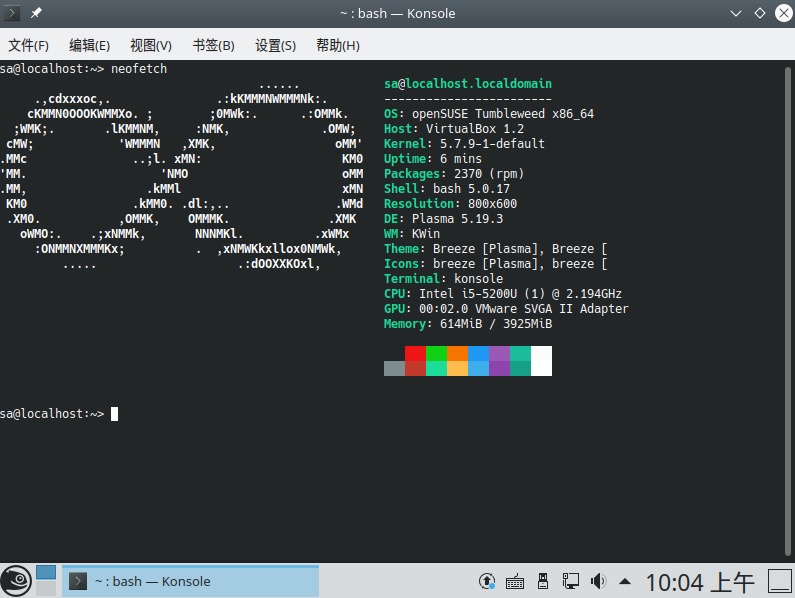Click the Uptime: 6 mins line
Image resolution: width=795 pixels, height=598 pixels.
tap(432, 159)
